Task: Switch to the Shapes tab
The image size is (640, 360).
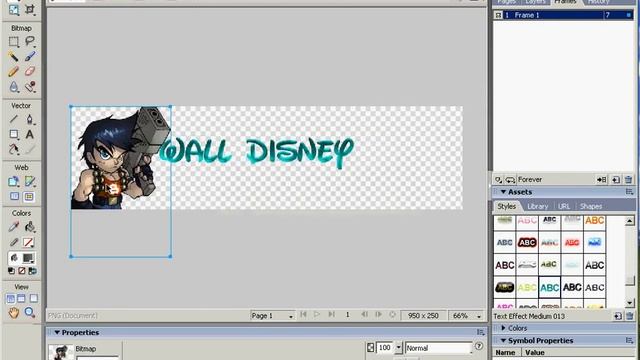Action: coord(591,207)
